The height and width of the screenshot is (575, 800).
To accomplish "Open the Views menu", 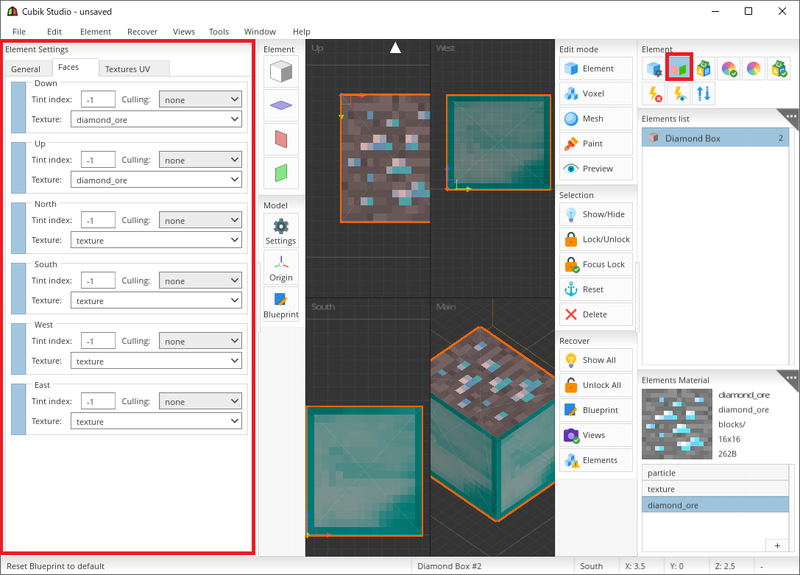I will coord(184,32).
